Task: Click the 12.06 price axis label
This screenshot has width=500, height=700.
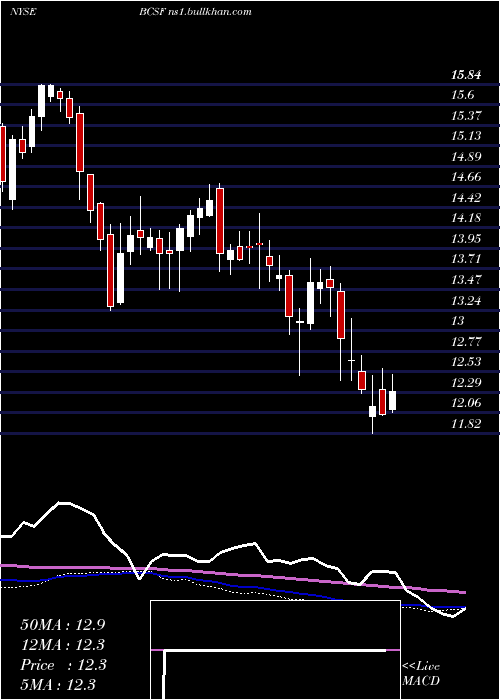Action: pyautogui.click(x=466, y=403)
